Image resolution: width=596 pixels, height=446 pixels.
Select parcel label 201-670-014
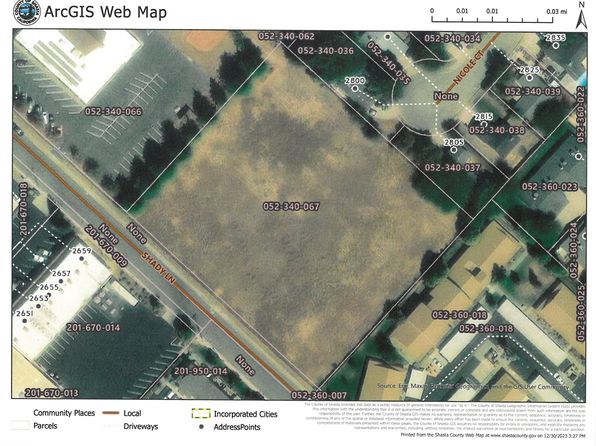tap(93, 328)
